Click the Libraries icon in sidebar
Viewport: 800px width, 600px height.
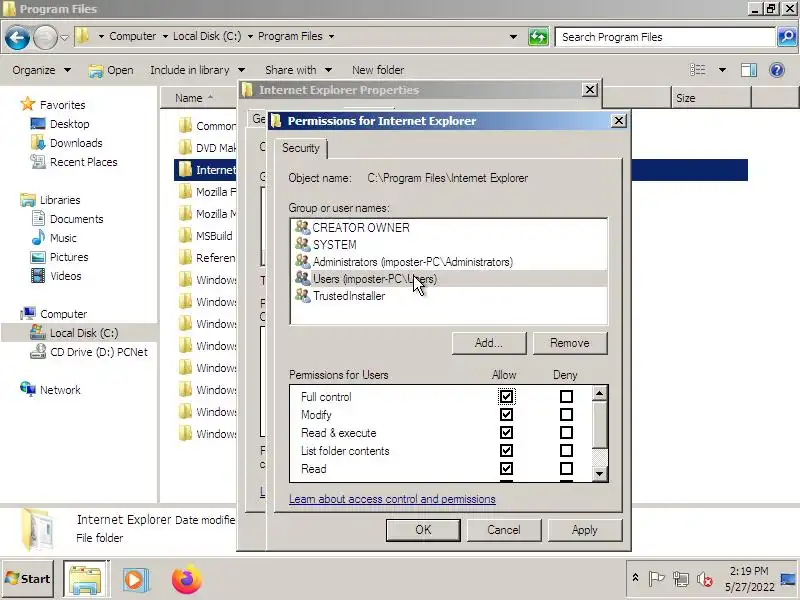[x=28, y=200]
